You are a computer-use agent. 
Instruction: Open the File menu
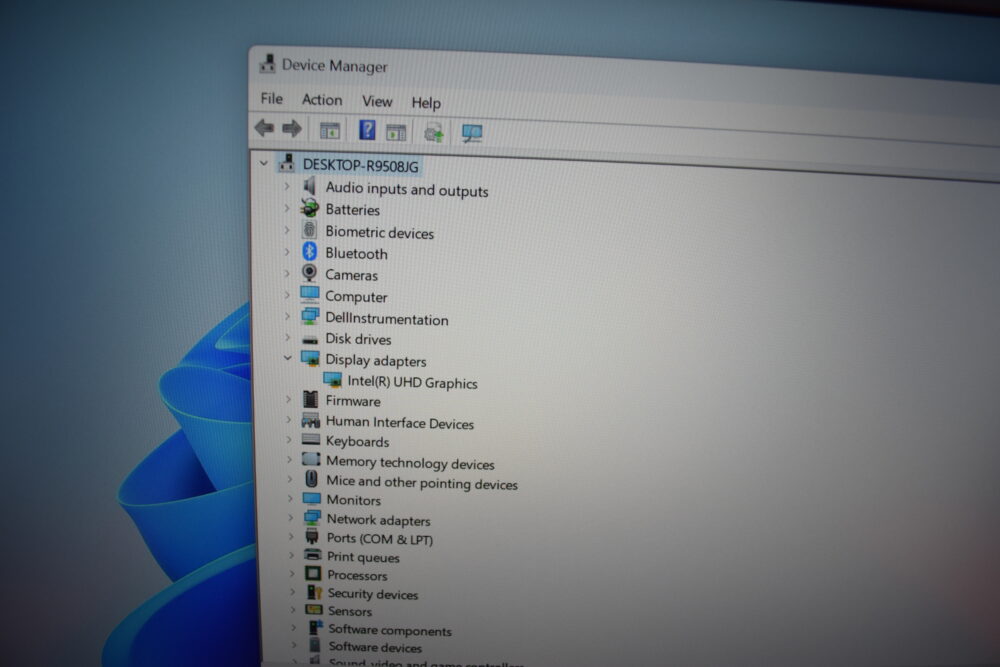272,98
